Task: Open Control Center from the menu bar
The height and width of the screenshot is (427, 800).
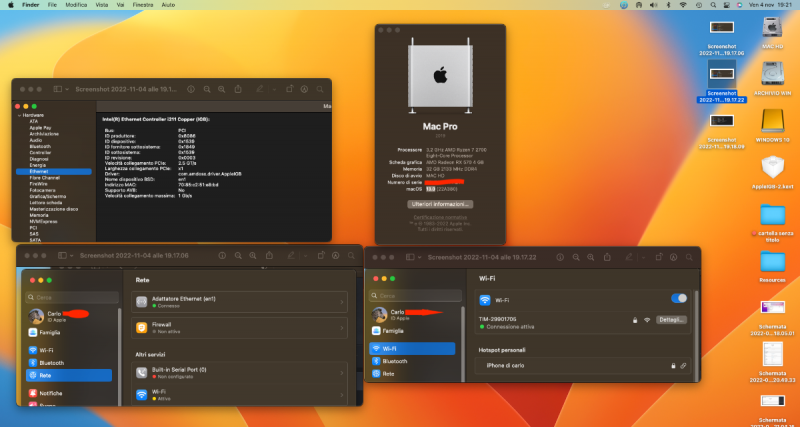Action: [x=727, y=5]
